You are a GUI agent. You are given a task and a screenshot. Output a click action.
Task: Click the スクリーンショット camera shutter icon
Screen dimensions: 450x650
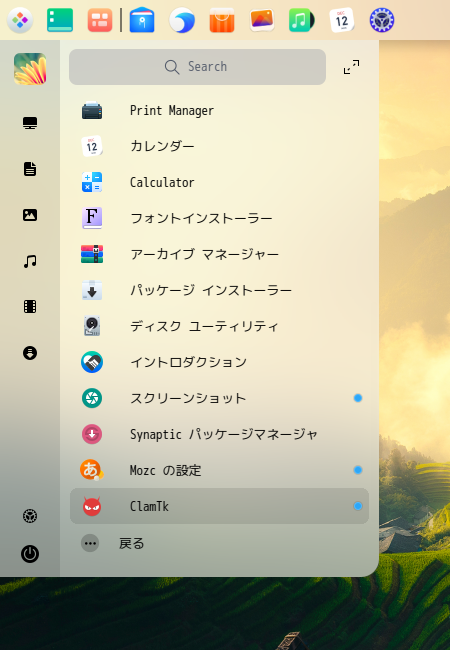click(x=92, y=398)
